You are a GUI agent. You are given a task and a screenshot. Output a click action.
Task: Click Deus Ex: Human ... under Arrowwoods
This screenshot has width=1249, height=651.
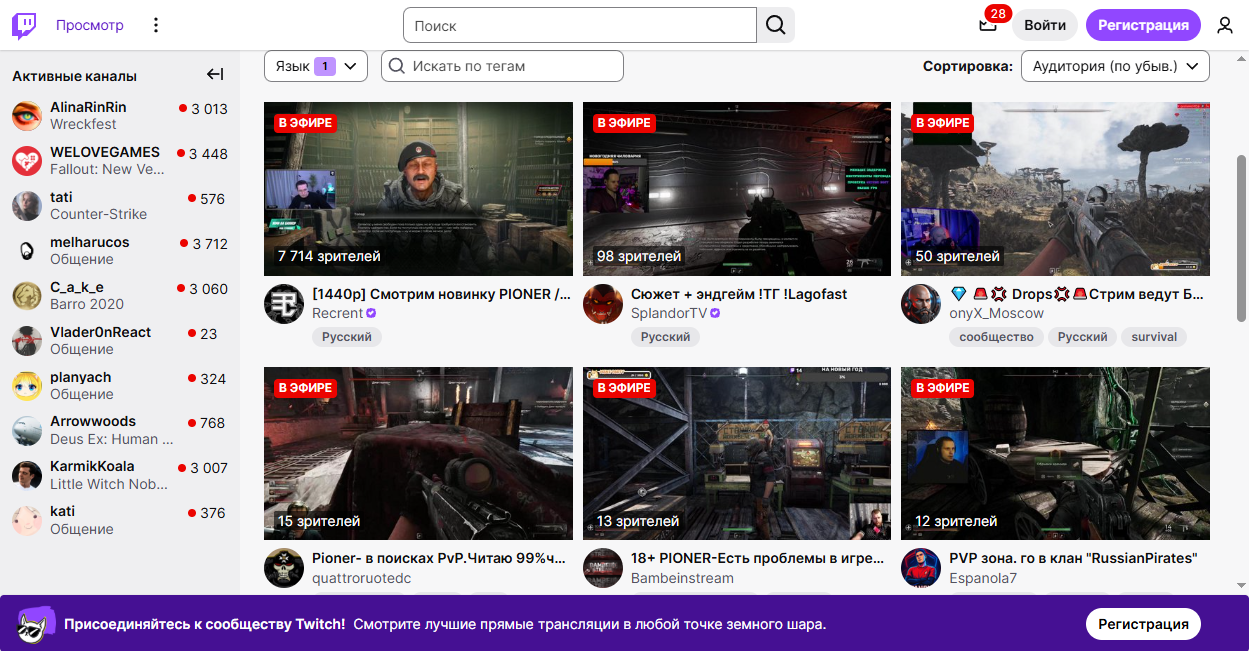pos(112,439)
